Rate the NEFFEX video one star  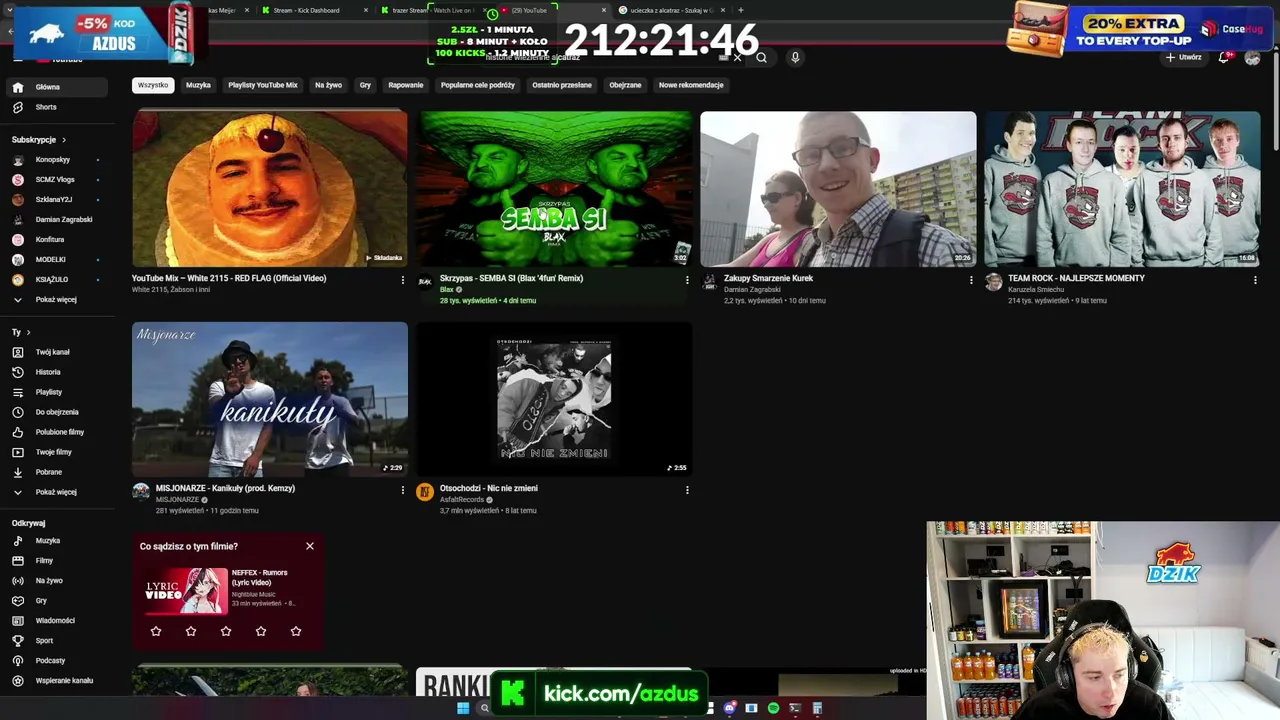pyautogui.click(x=156, y=631)
